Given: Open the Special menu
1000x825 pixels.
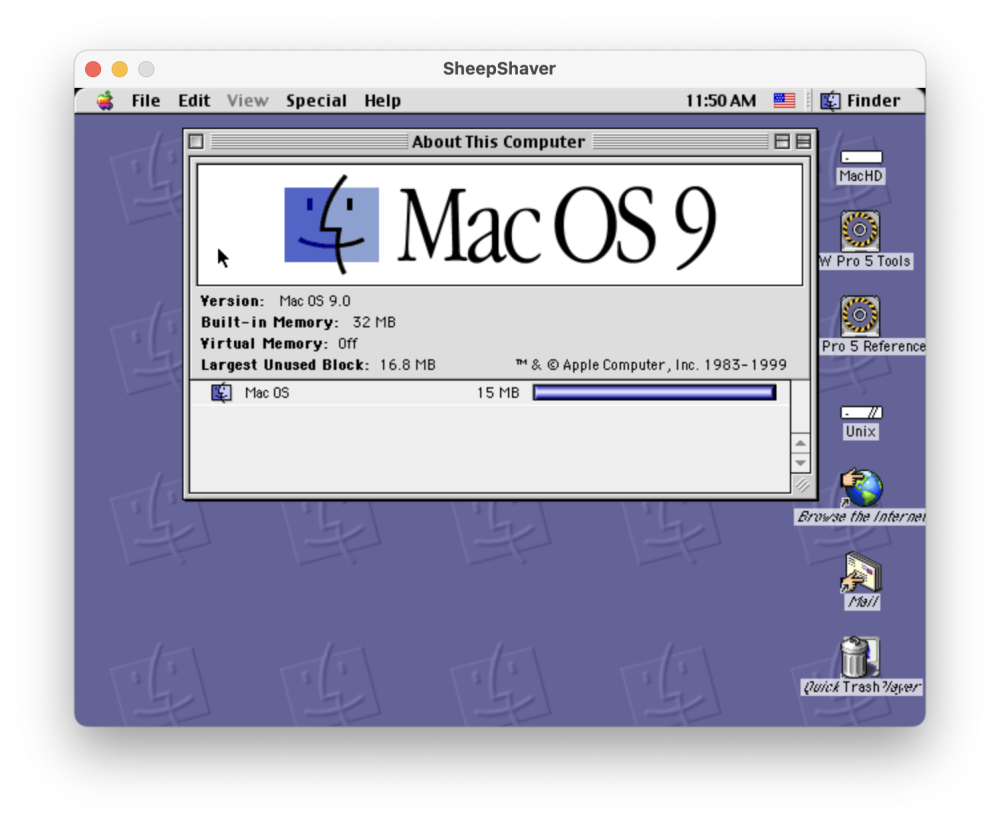Looking at the screenshot, I should pos(316,101).
